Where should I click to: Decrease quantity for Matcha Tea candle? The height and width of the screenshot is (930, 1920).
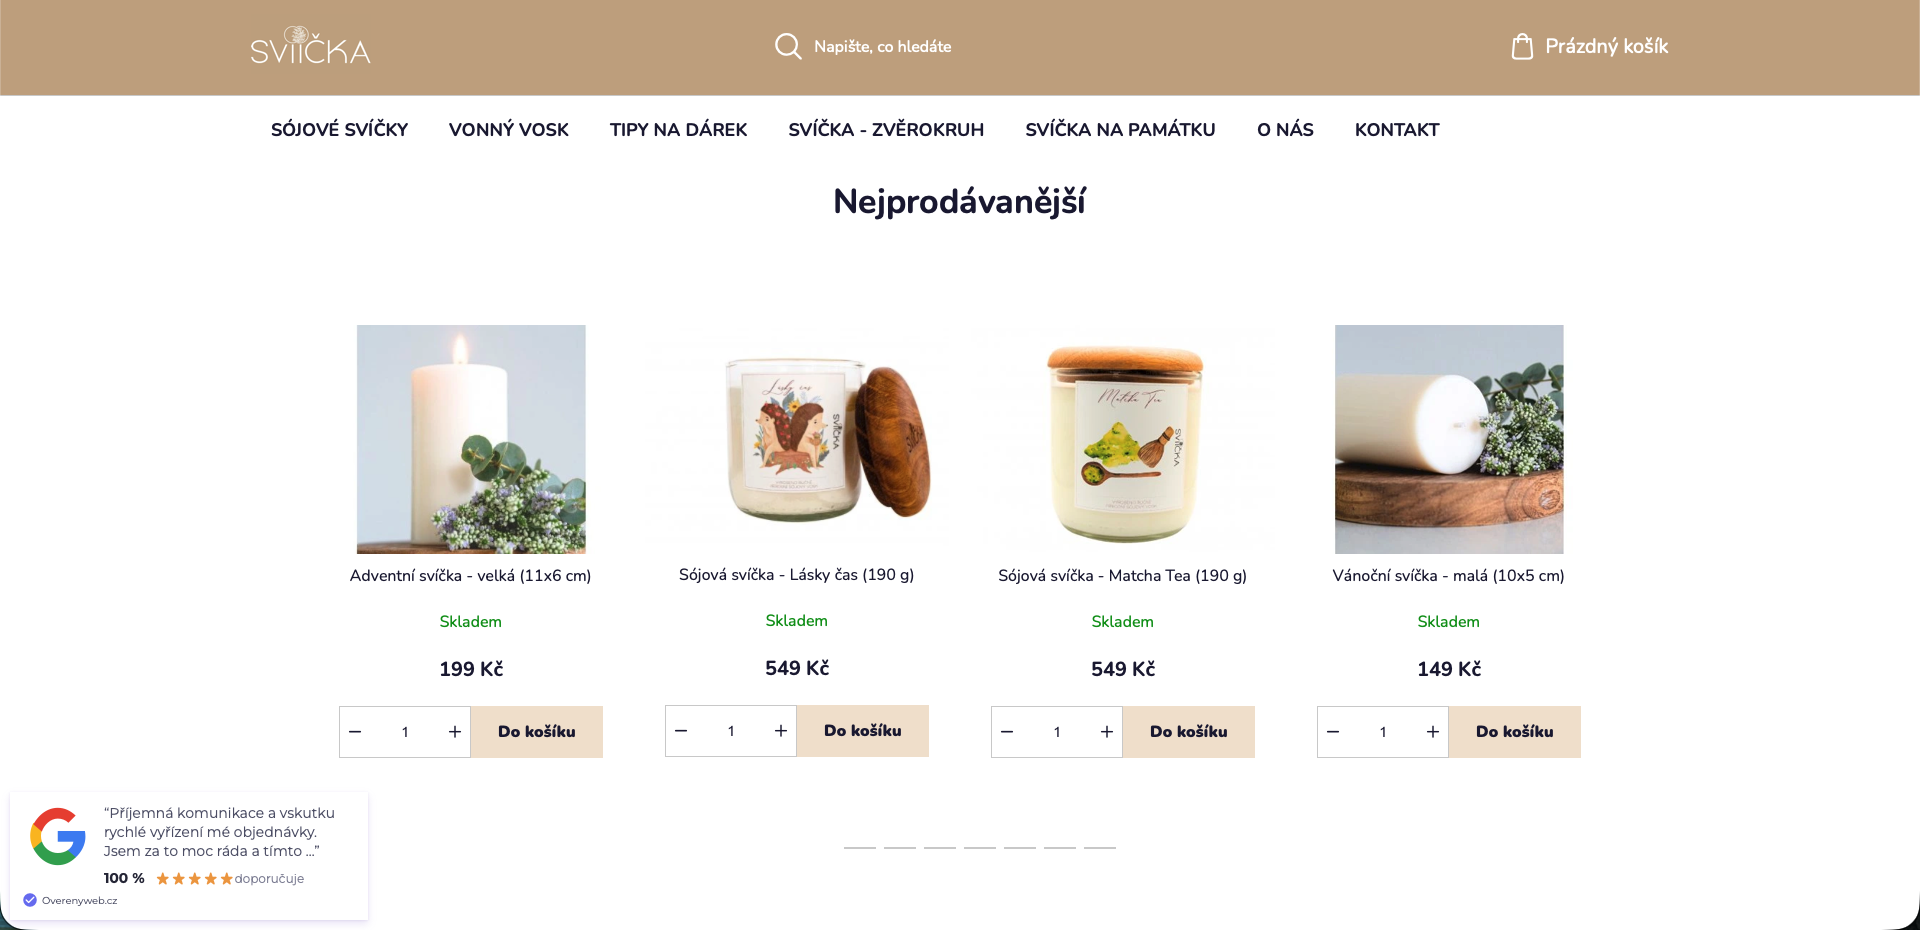[1007, 732]
